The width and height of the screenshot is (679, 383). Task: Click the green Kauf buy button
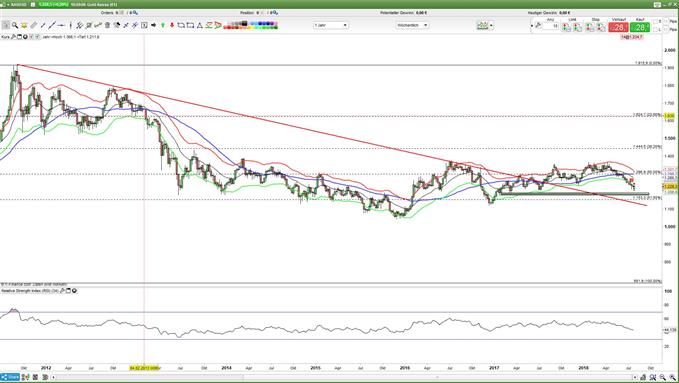tap(640, 27)
